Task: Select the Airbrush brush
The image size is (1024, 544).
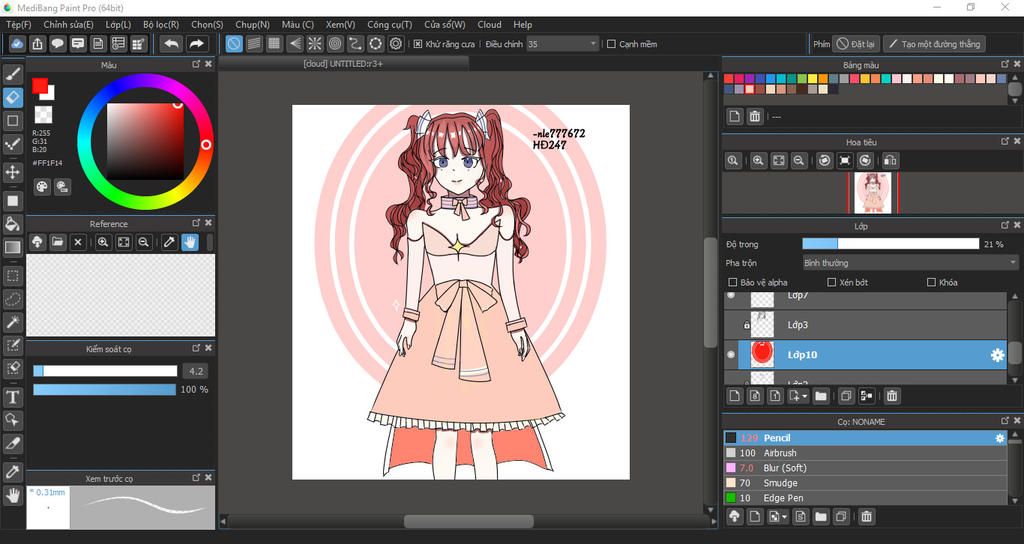Action: [x=865, y=453]
